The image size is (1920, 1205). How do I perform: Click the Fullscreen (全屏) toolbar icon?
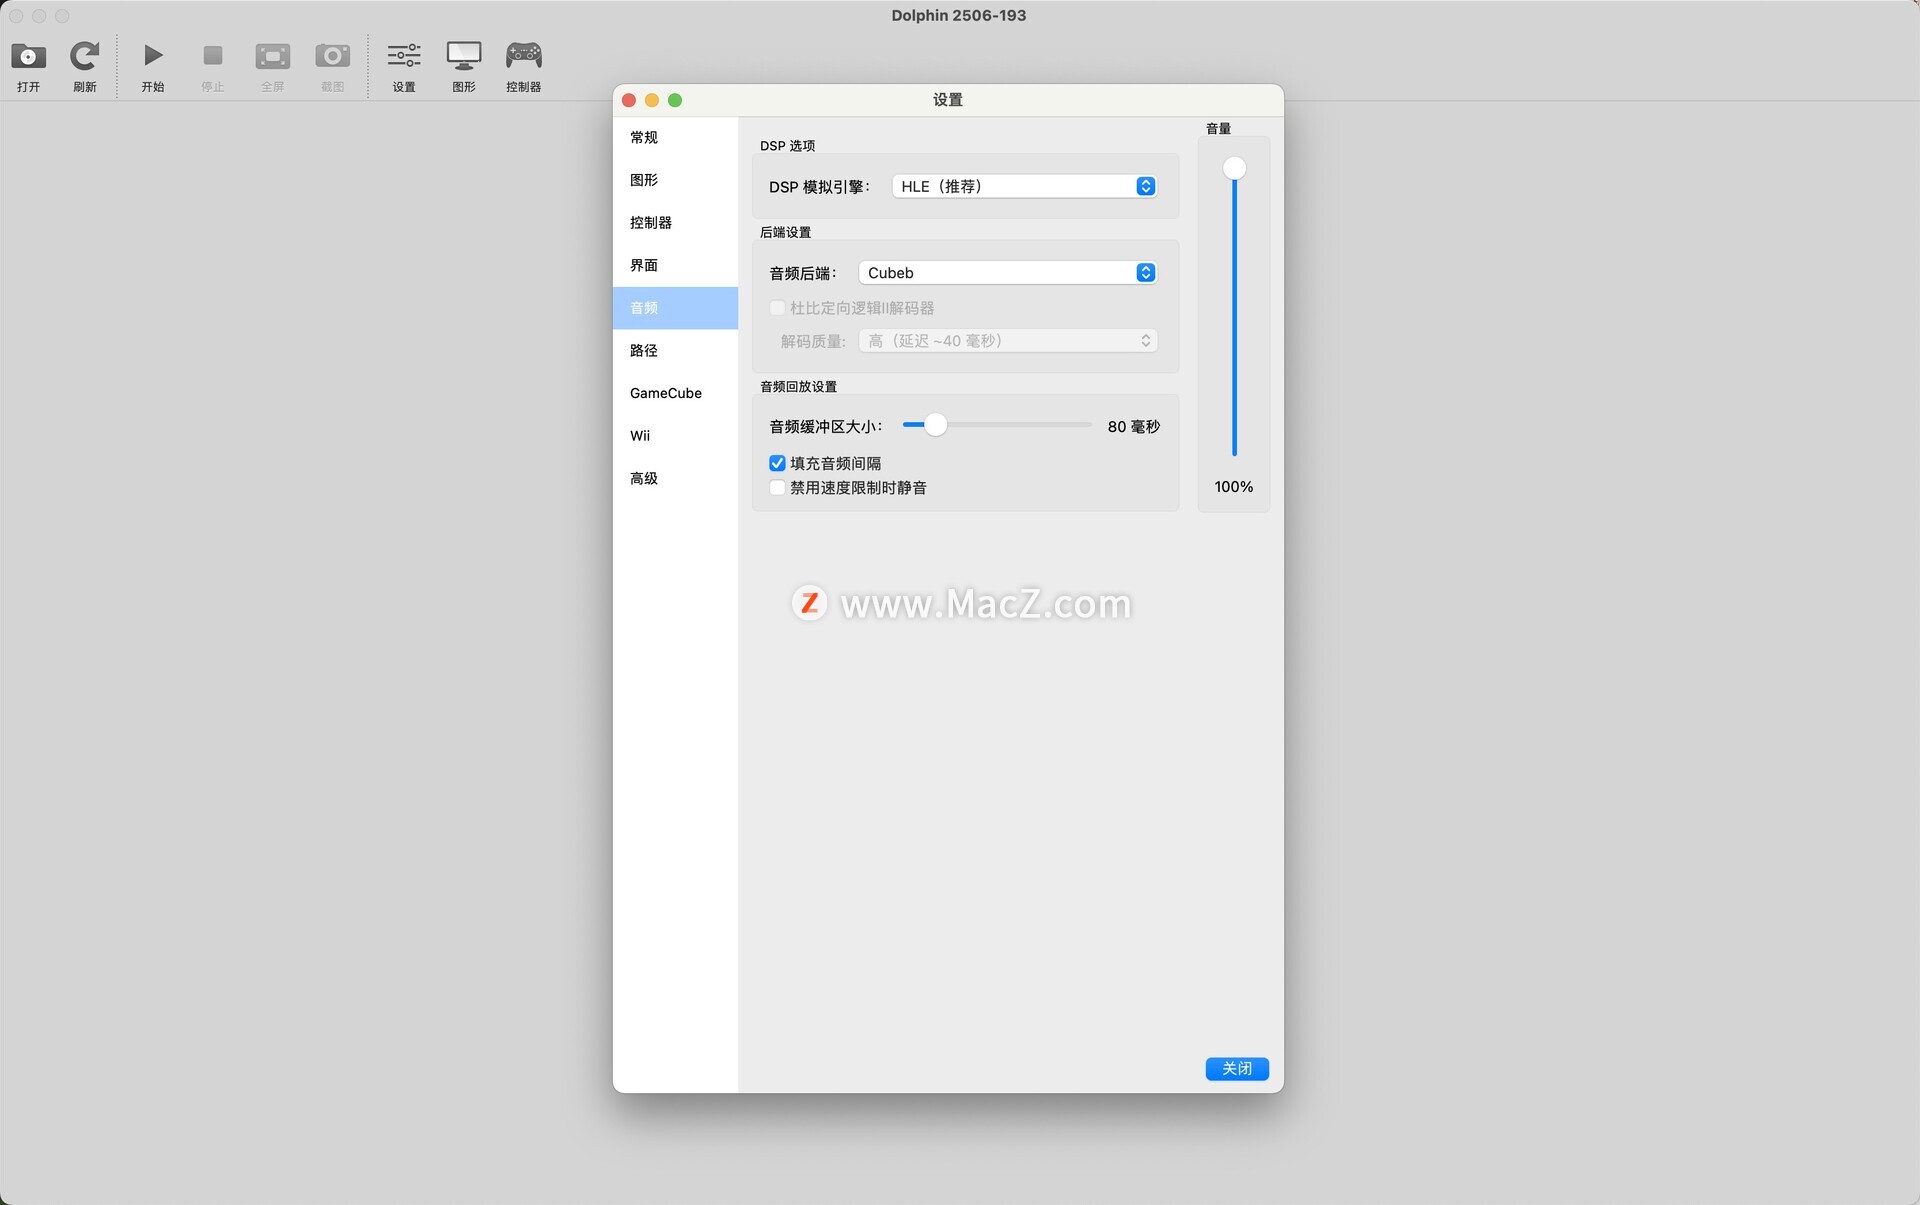tap(273, 56)
